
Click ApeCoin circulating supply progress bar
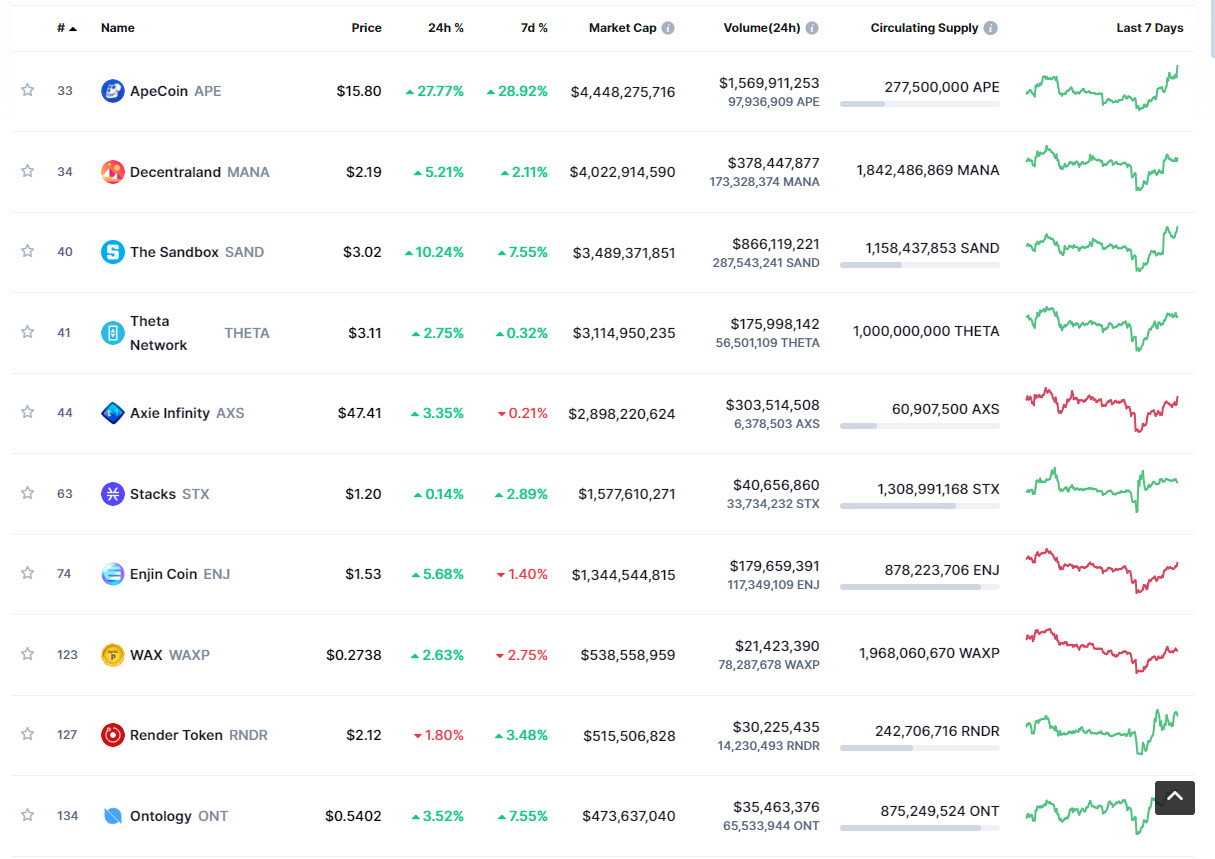(x=920, y=103)
